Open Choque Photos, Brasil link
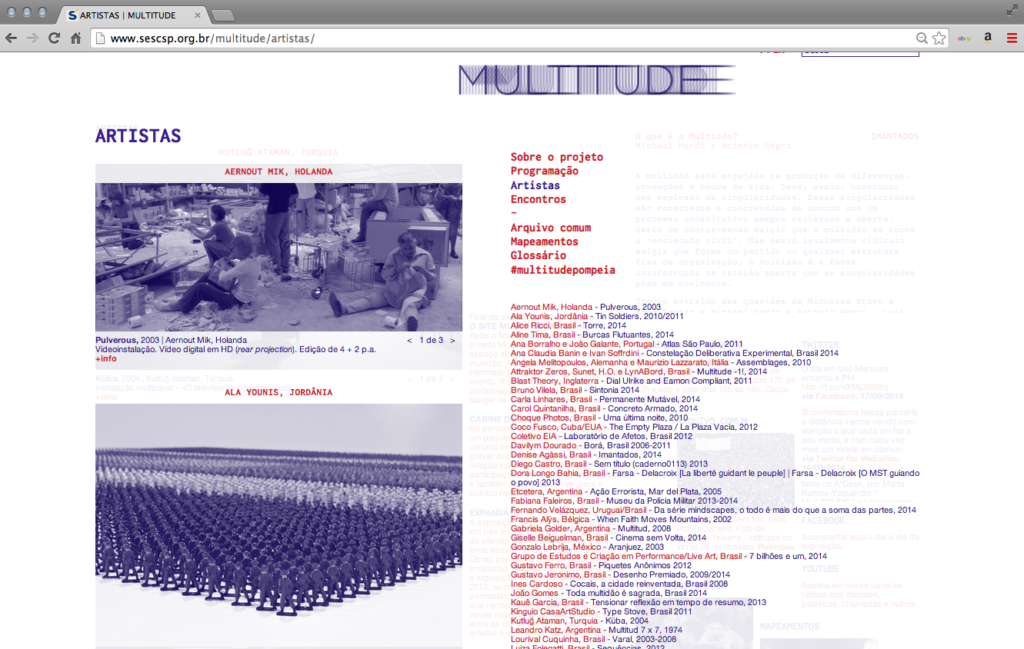Viewport: 1024px width, 649px height. click(553, 418)
